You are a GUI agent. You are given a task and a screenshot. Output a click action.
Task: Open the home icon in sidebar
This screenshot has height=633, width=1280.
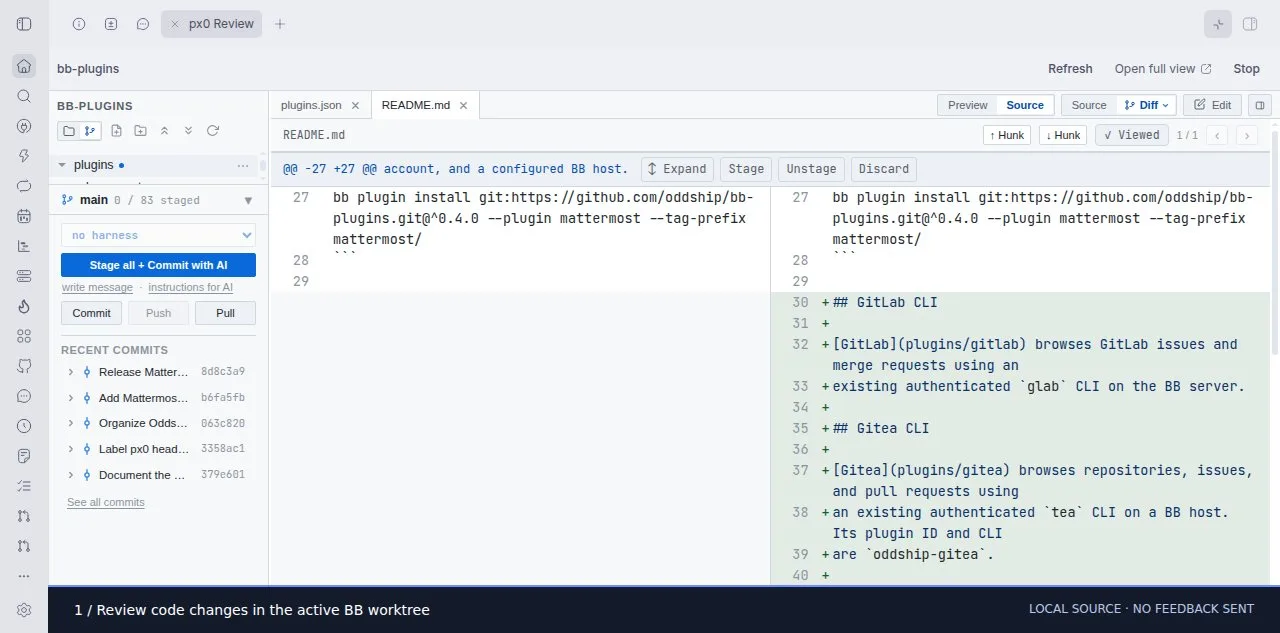(24, 67)
